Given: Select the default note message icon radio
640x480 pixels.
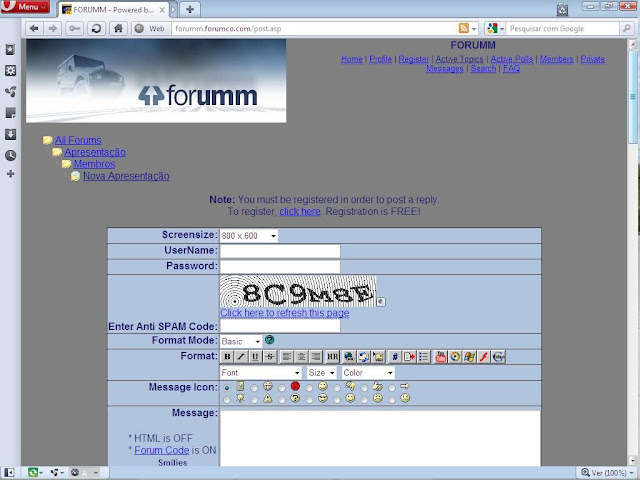Looking at the screenshot, I should point(227,388).
